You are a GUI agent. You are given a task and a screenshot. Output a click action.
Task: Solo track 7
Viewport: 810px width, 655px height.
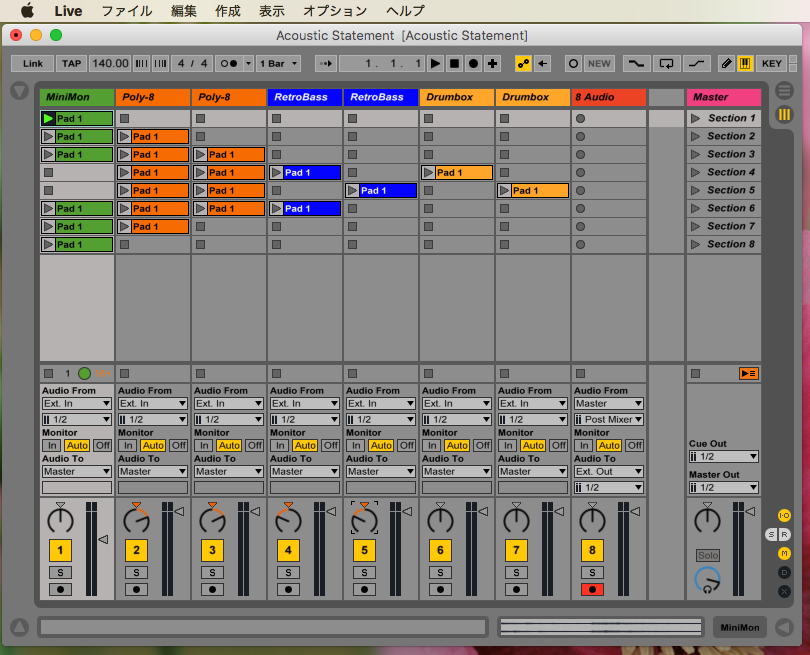(516, 572)
